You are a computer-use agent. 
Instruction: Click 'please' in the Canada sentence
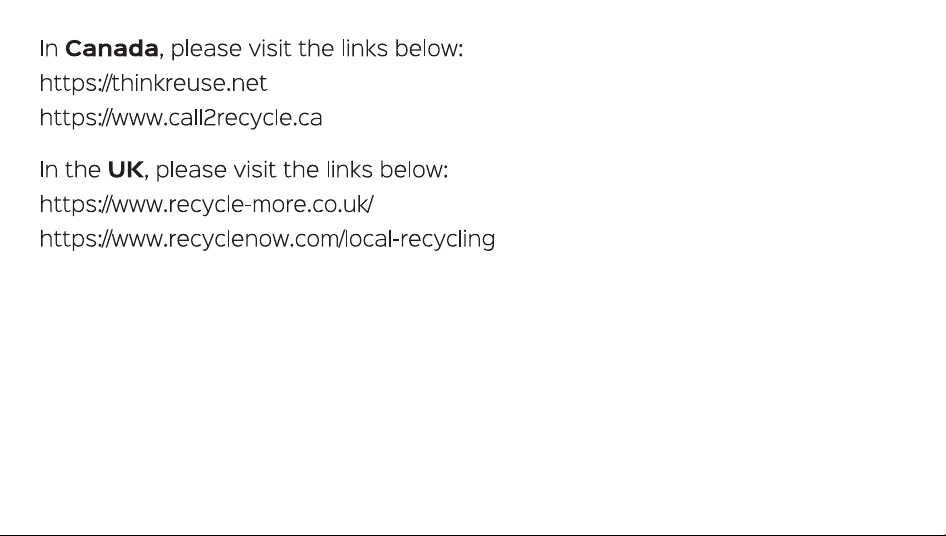click(206, 49)
